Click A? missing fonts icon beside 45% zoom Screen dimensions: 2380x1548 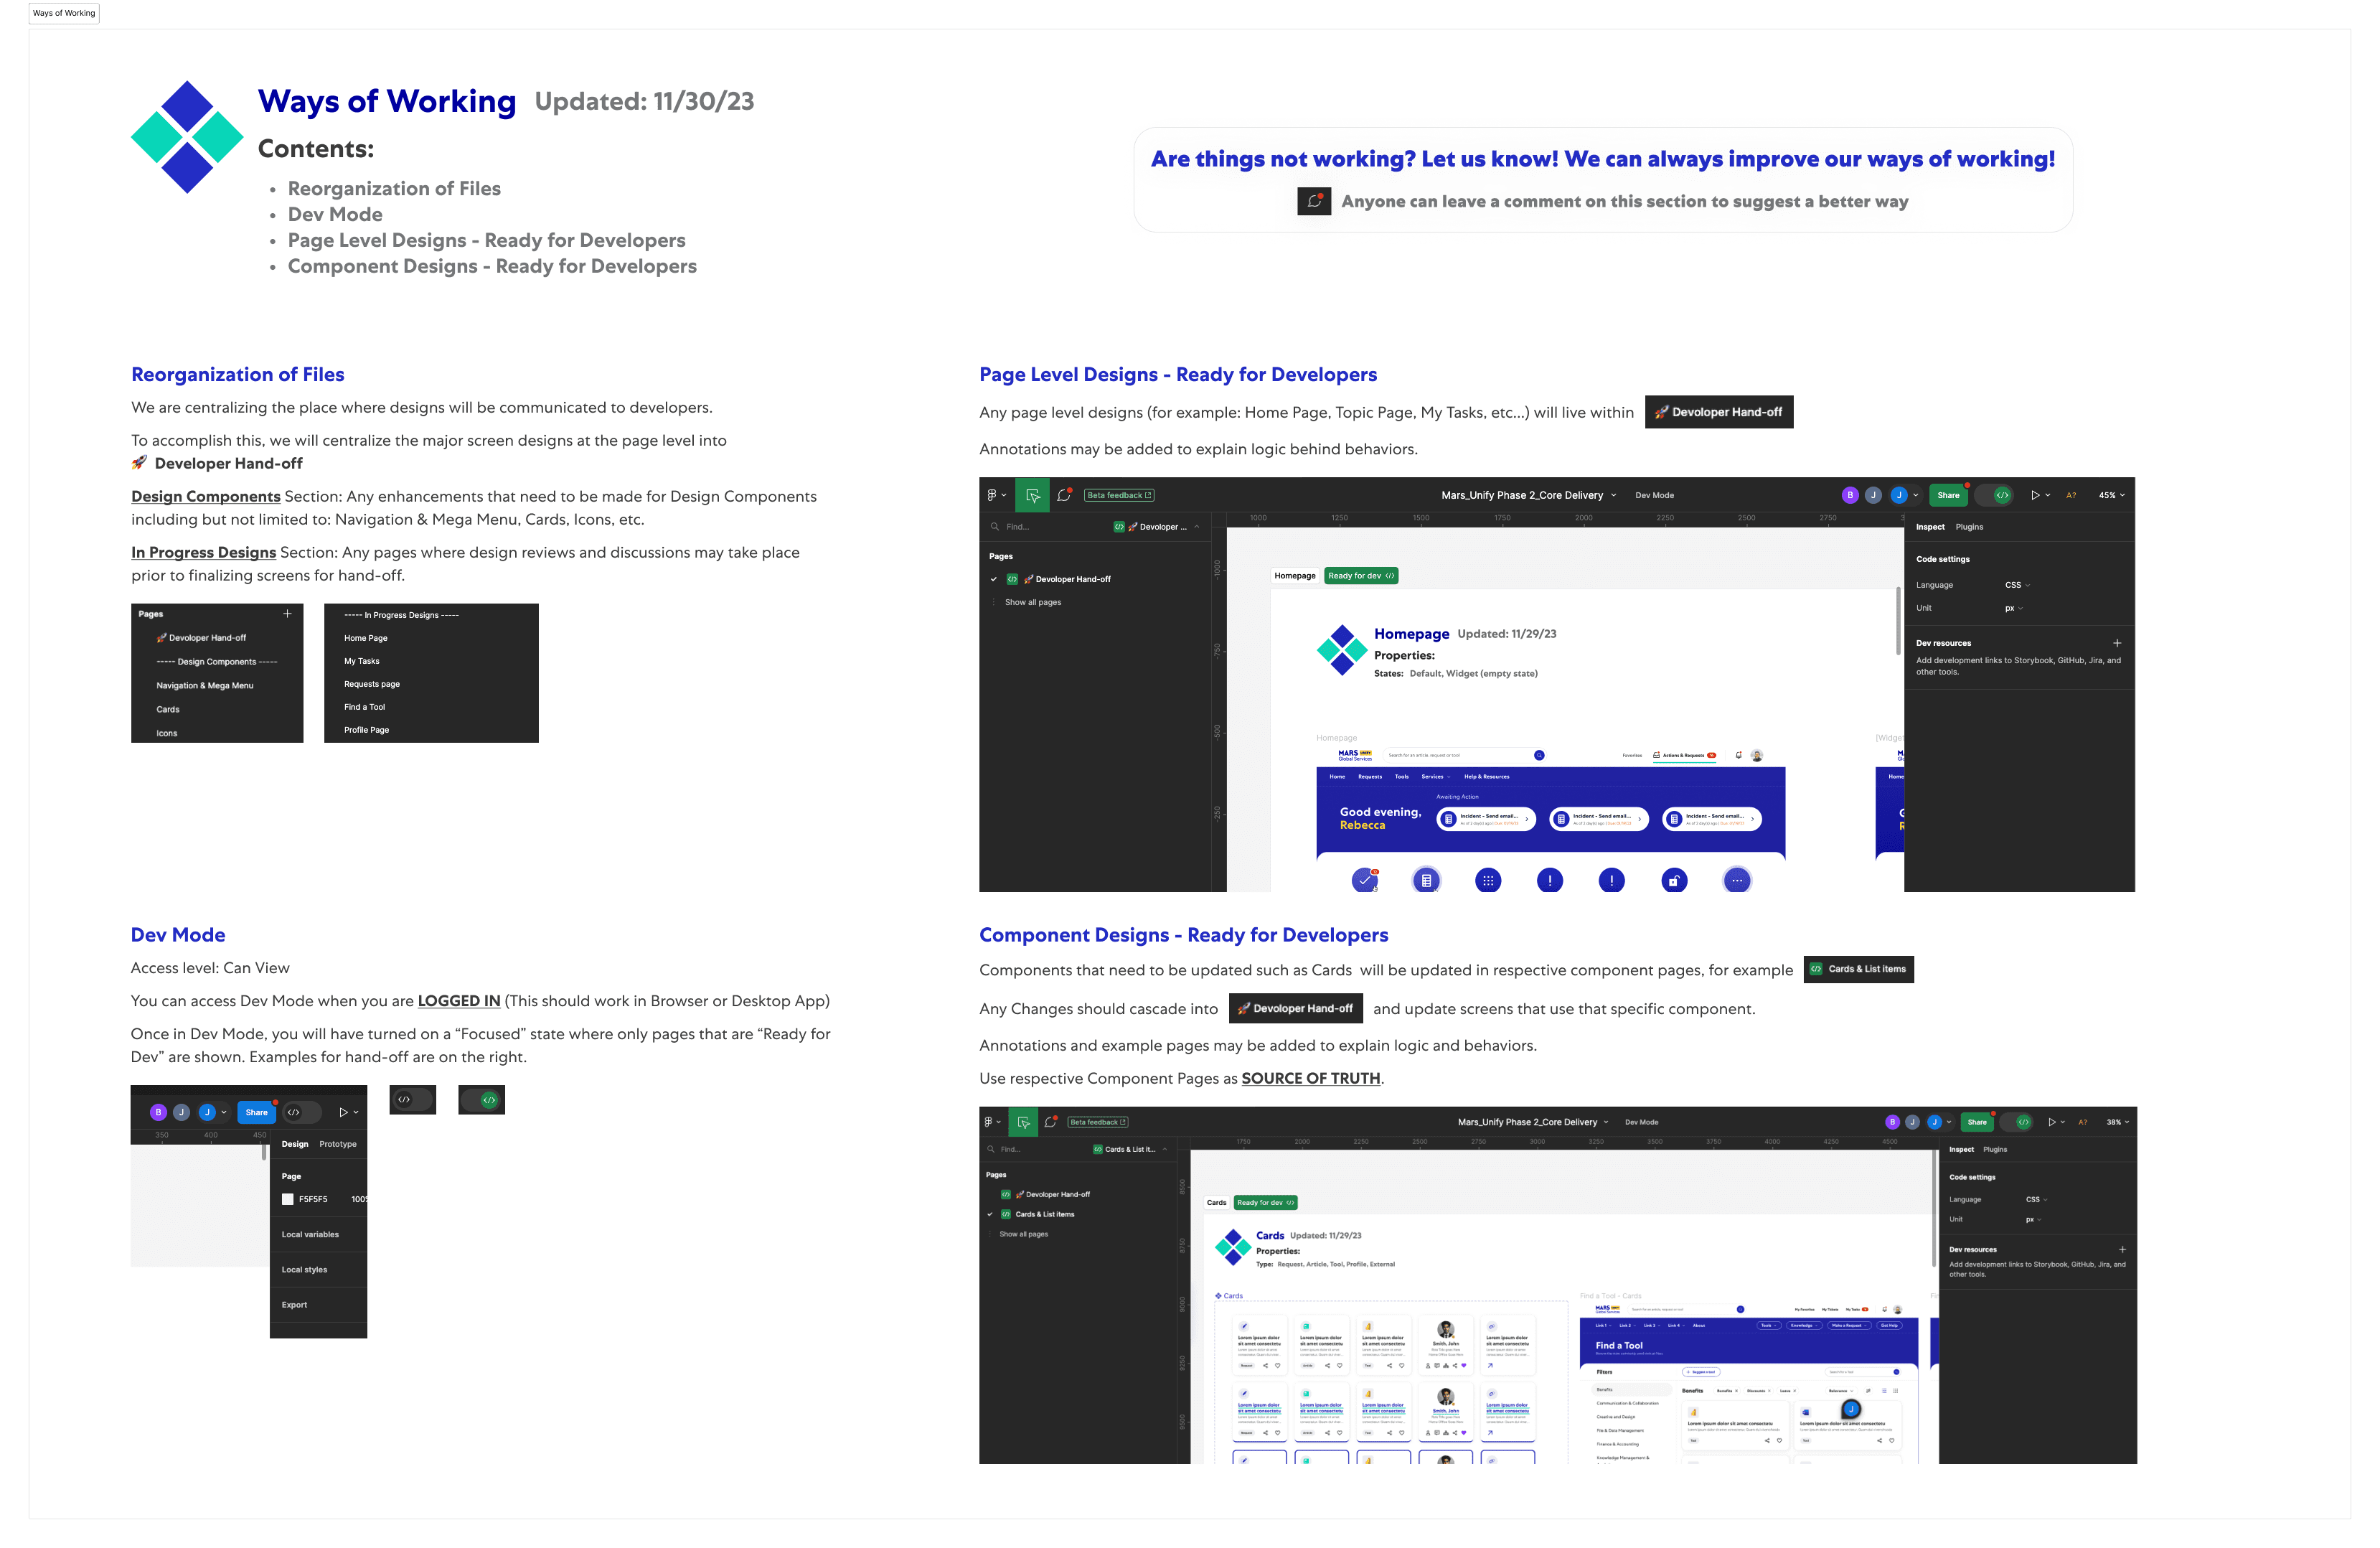pos(2071,495)
